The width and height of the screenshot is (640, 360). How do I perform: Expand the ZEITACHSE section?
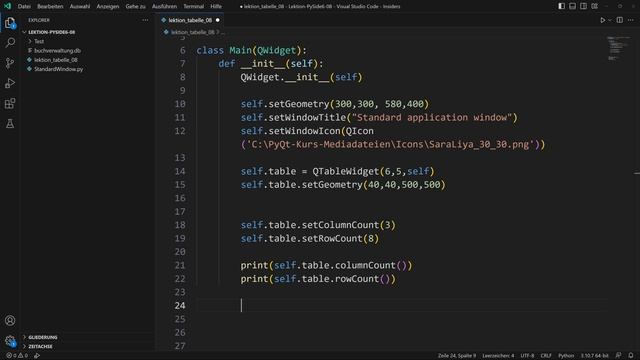(40, 346)
